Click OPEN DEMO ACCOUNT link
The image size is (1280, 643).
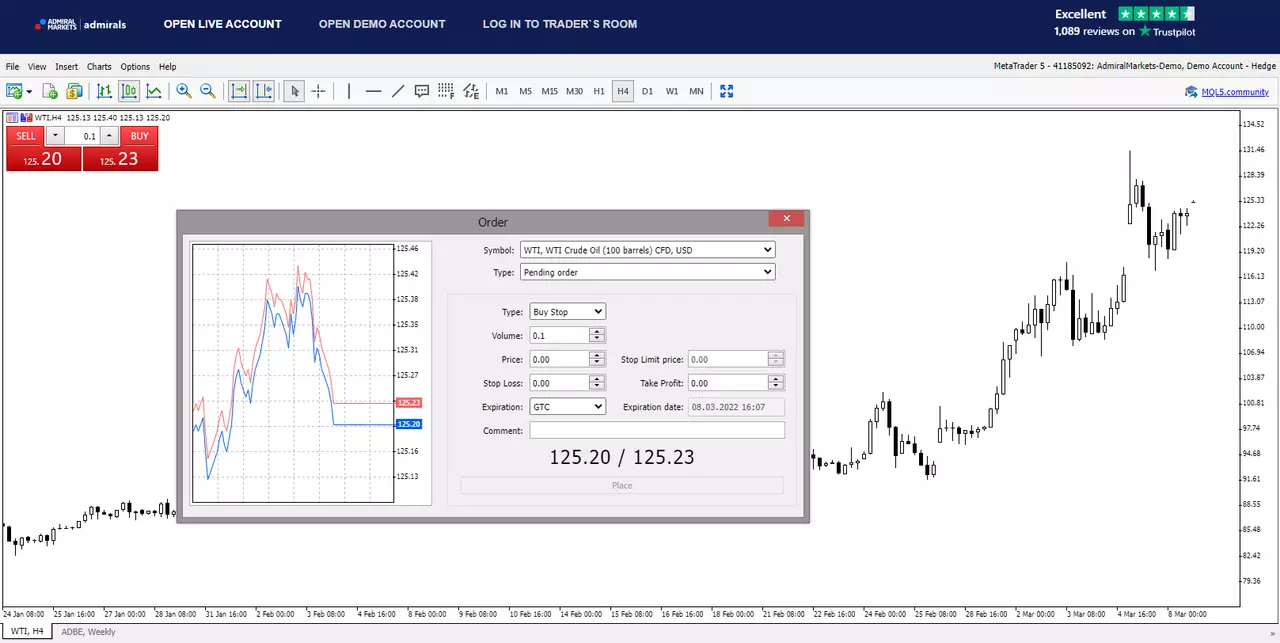click(382, 24)
